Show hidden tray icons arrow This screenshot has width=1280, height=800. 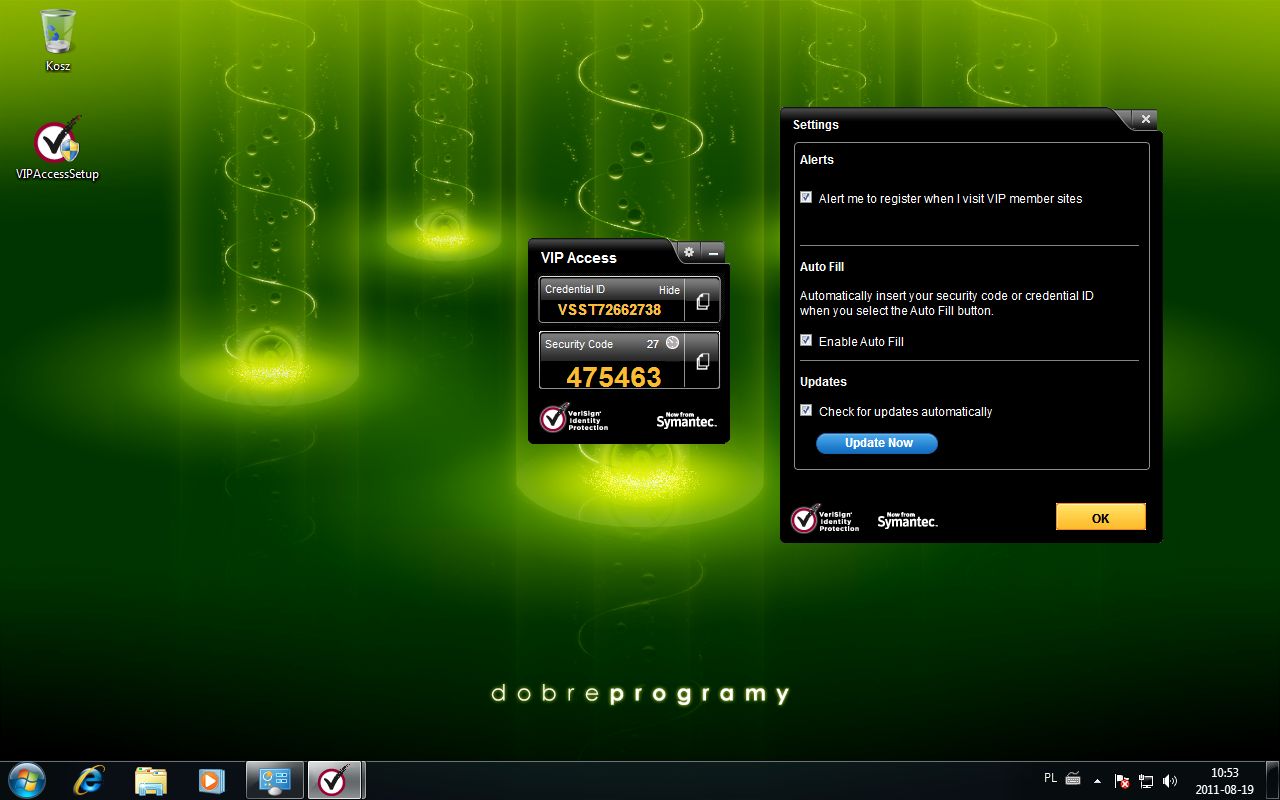pyautogui.click(x=1097, y=780)
